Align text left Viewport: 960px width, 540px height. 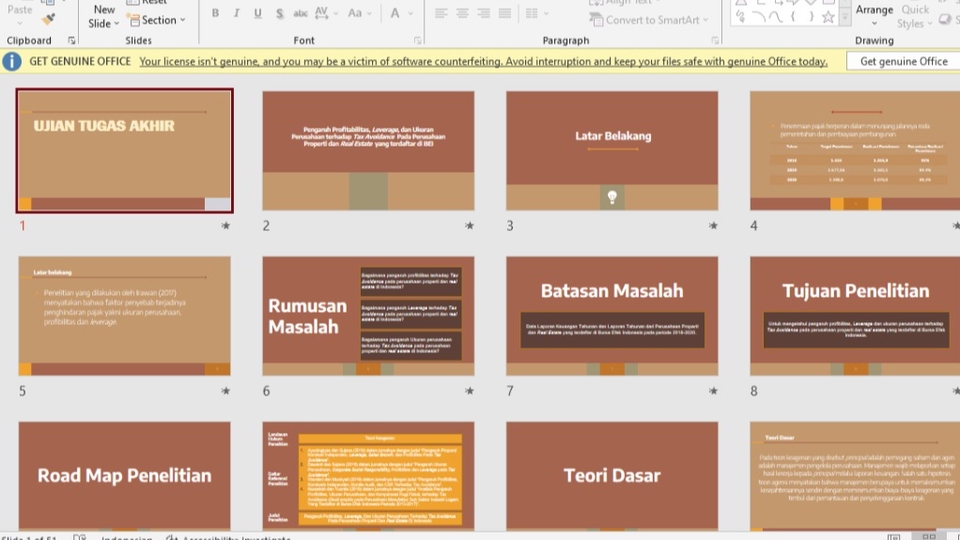point(441,13)
